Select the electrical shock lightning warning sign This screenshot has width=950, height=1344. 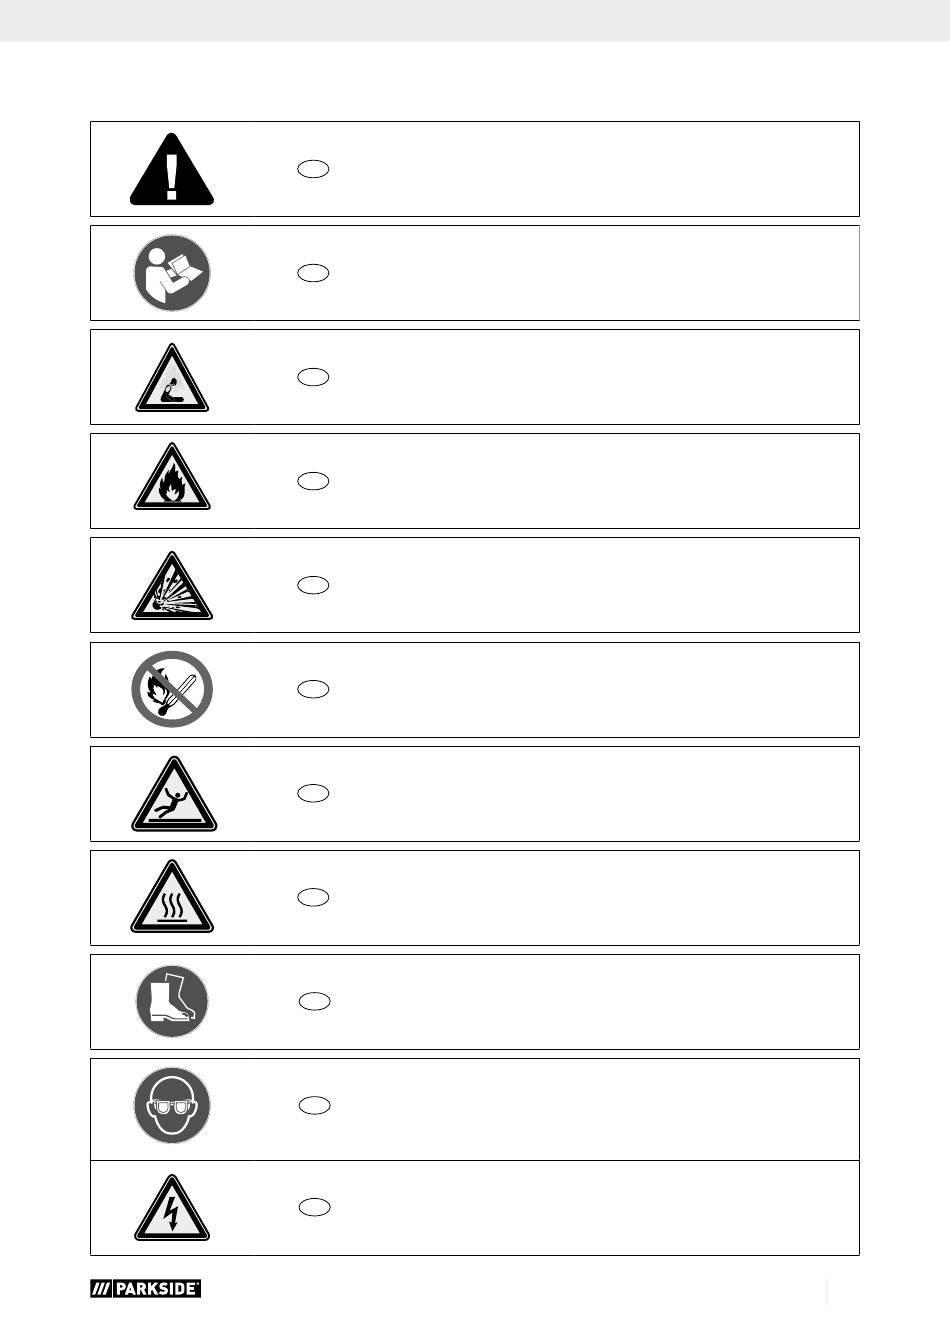172,1208
